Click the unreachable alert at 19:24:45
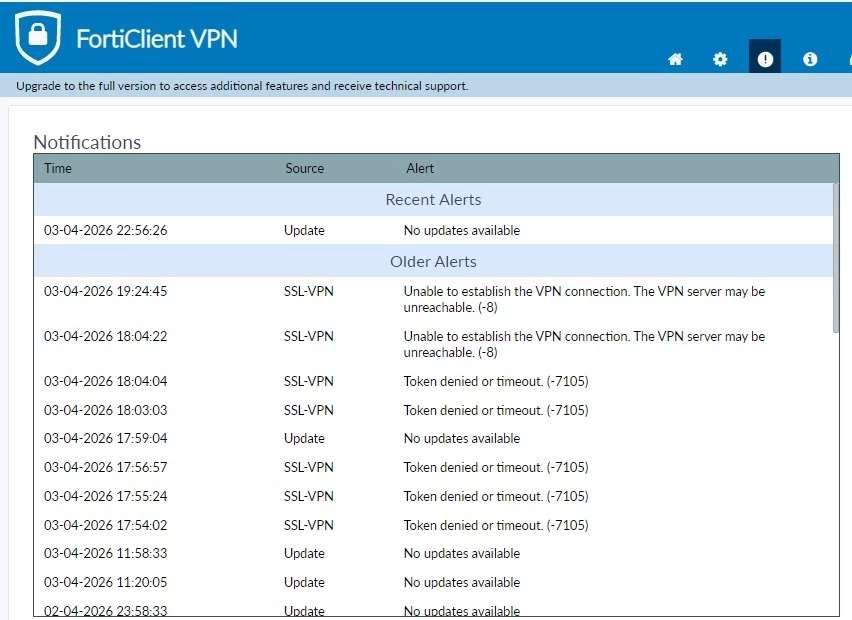Image resolution: width=852 pixels, height=620 pixels. (x=584, y=299)
